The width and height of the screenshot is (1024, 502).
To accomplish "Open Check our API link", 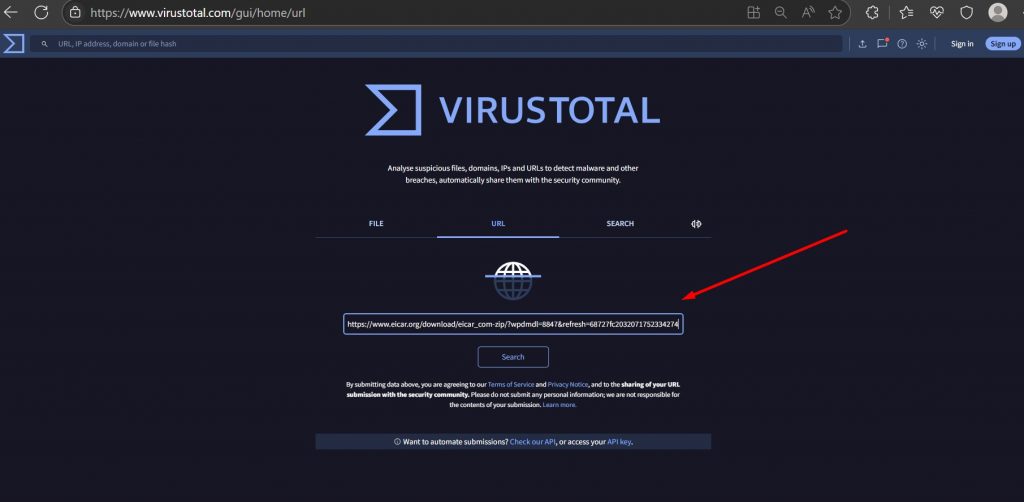I will pos(532,442).
